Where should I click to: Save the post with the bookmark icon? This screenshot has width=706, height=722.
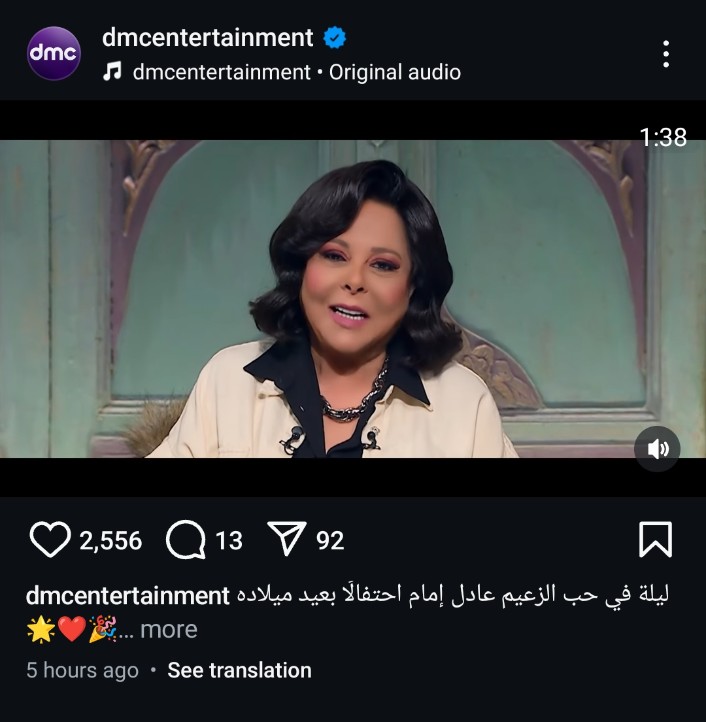[655, 540]
